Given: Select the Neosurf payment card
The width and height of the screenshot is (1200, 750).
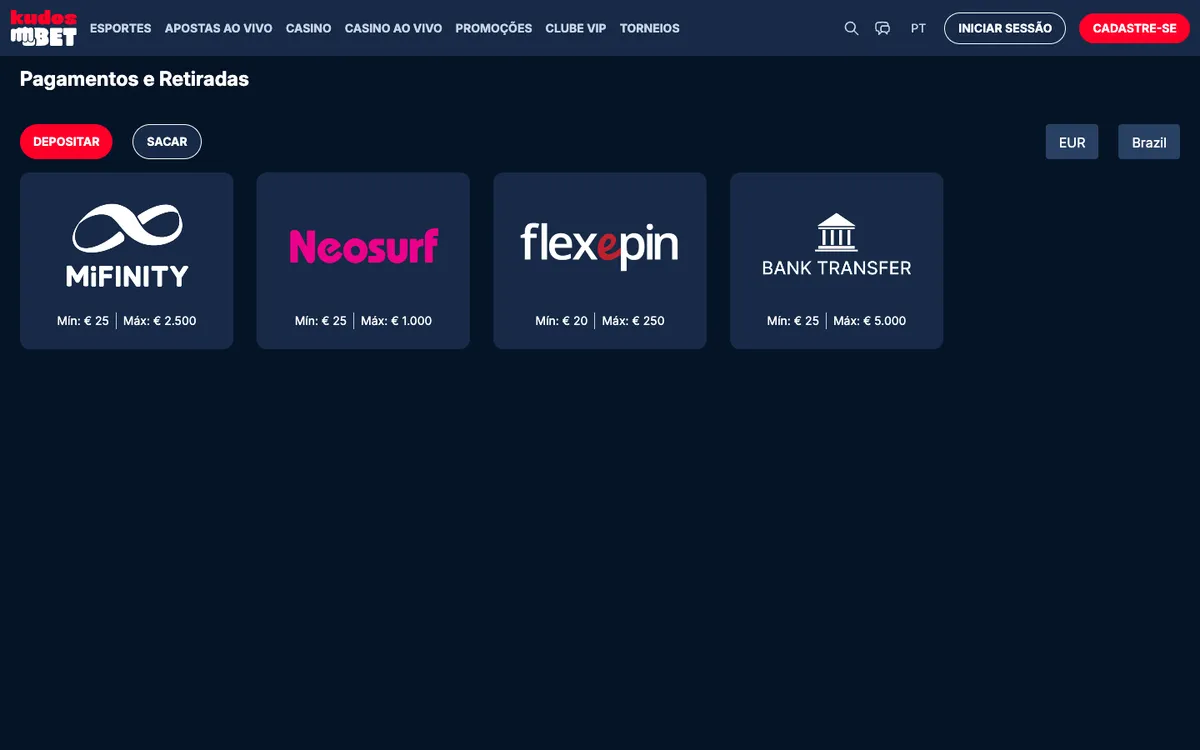Looking at the screenshot, I should click(x=363, y=261).
